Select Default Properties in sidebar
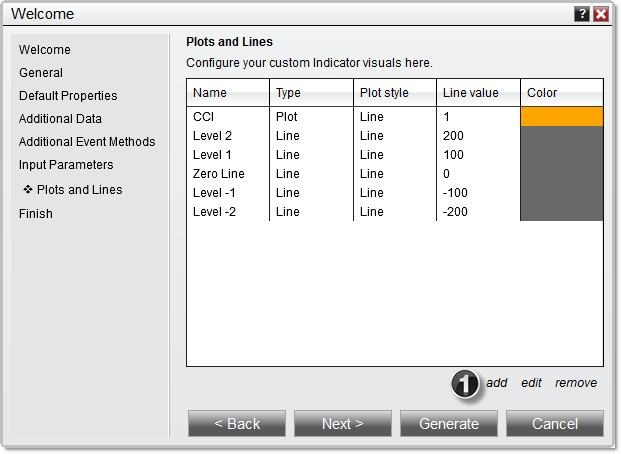Screen dimensions: 621x454 pos(68,96)
